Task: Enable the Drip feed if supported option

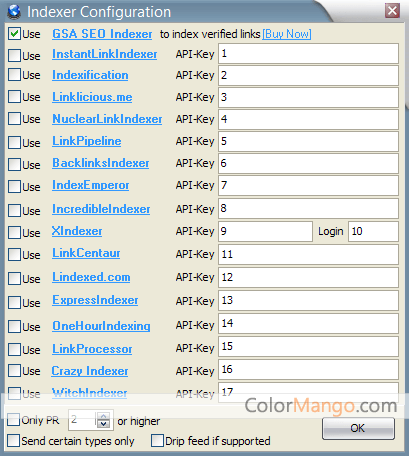Action: point(157,441)
